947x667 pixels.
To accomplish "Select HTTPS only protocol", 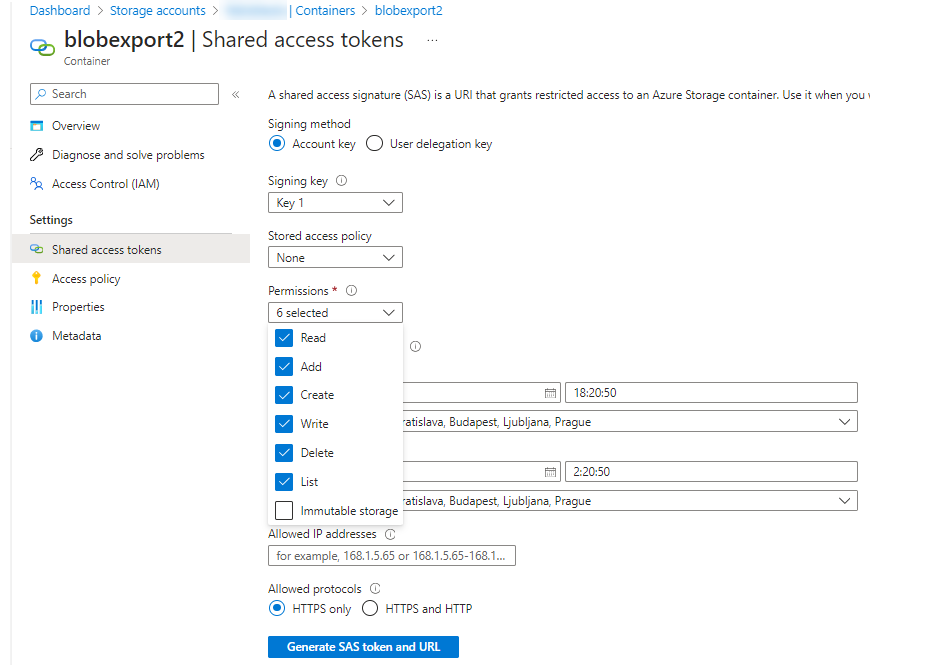I will pyautogui.click(x=277, y=608).
